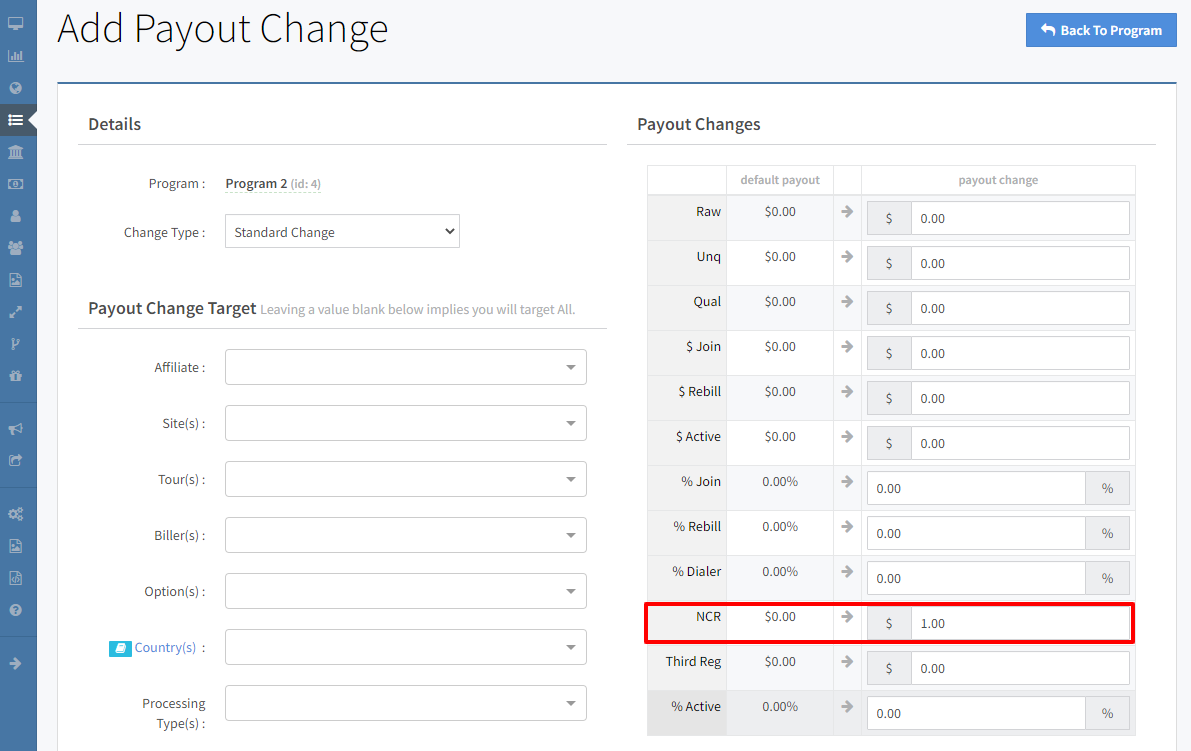The image size is (1191, 751).
Task: Click the bank building sidebar icon
Action: coord(15,152)
